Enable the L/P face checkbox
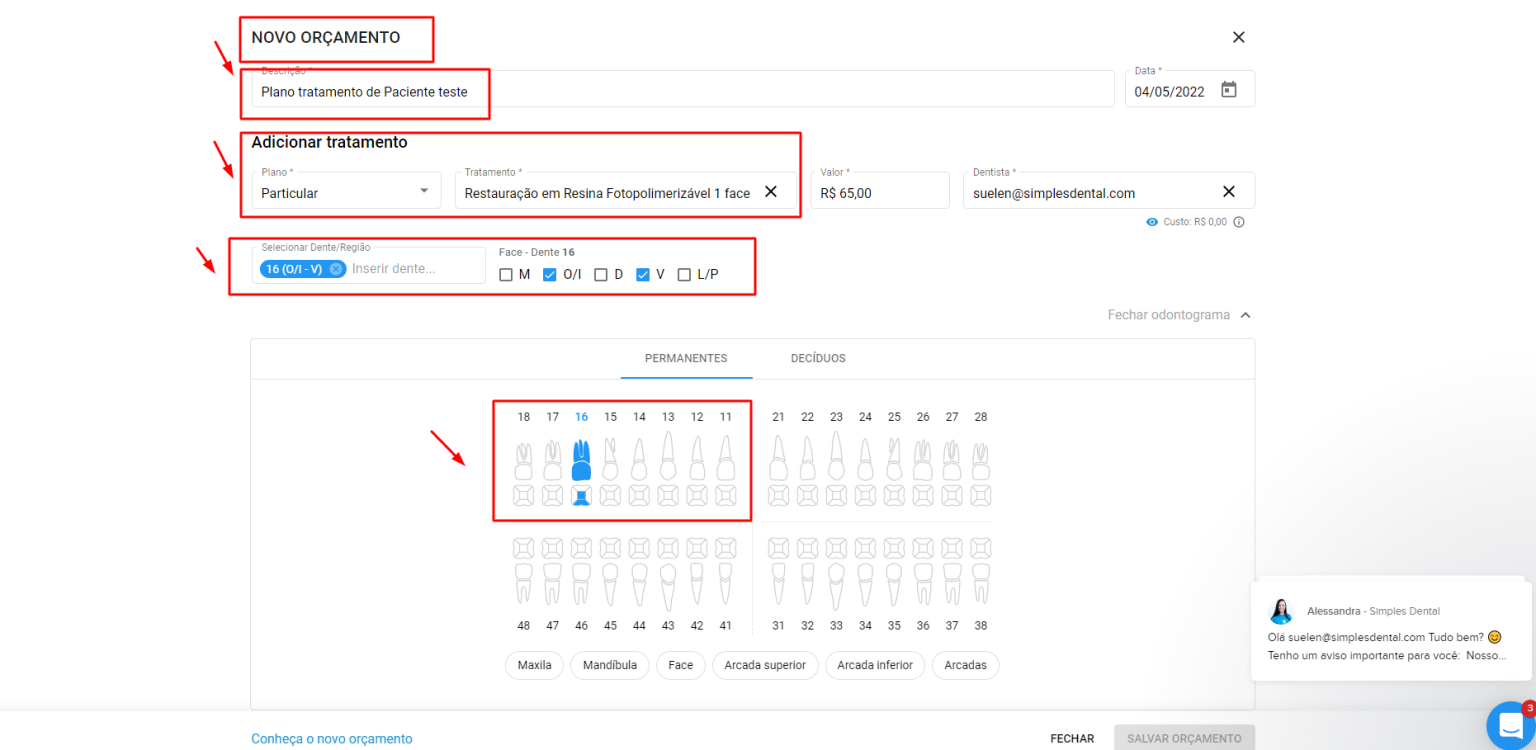The width and height of the screenshot is (1536, 750). [684, 275]
